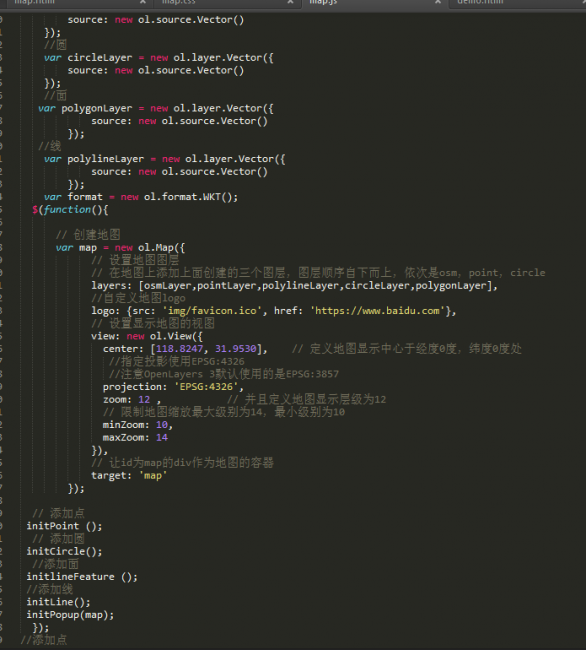Click the latitude value 31.9530
The image size is (586, 650).
point(235,349)
